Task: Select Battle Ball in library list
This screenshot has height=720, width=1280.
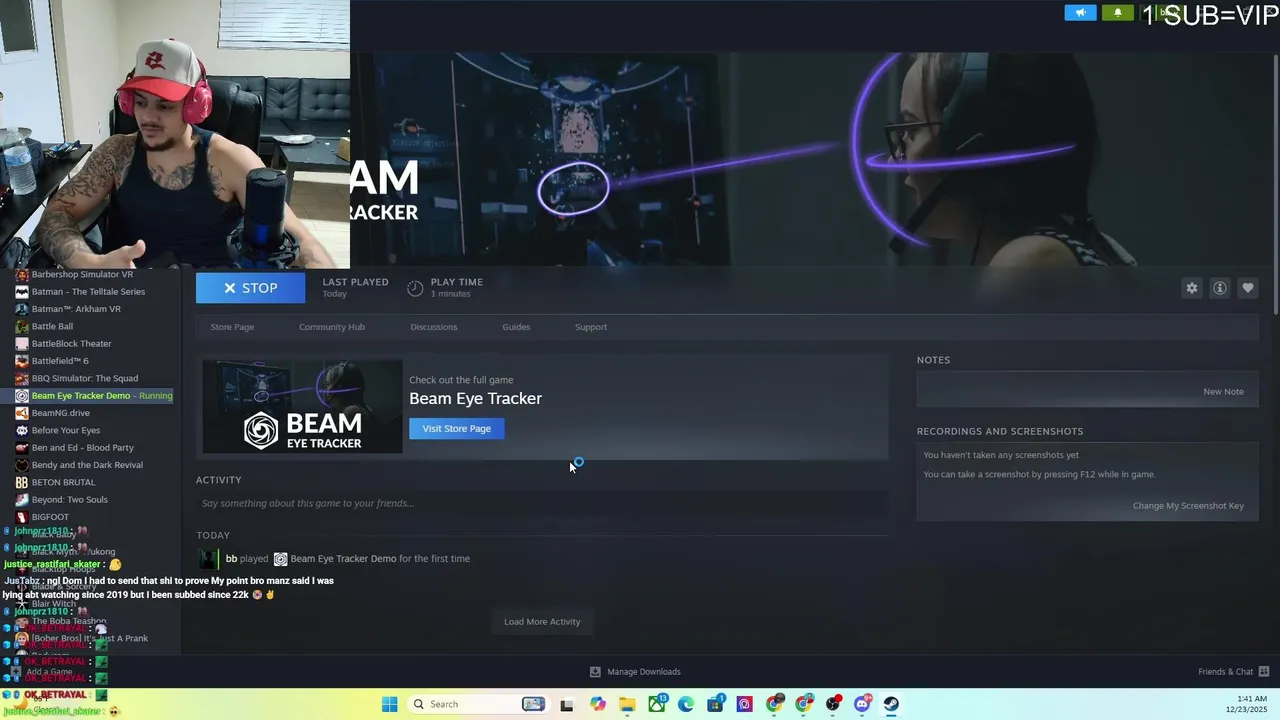Action: [x=52, y=326]
